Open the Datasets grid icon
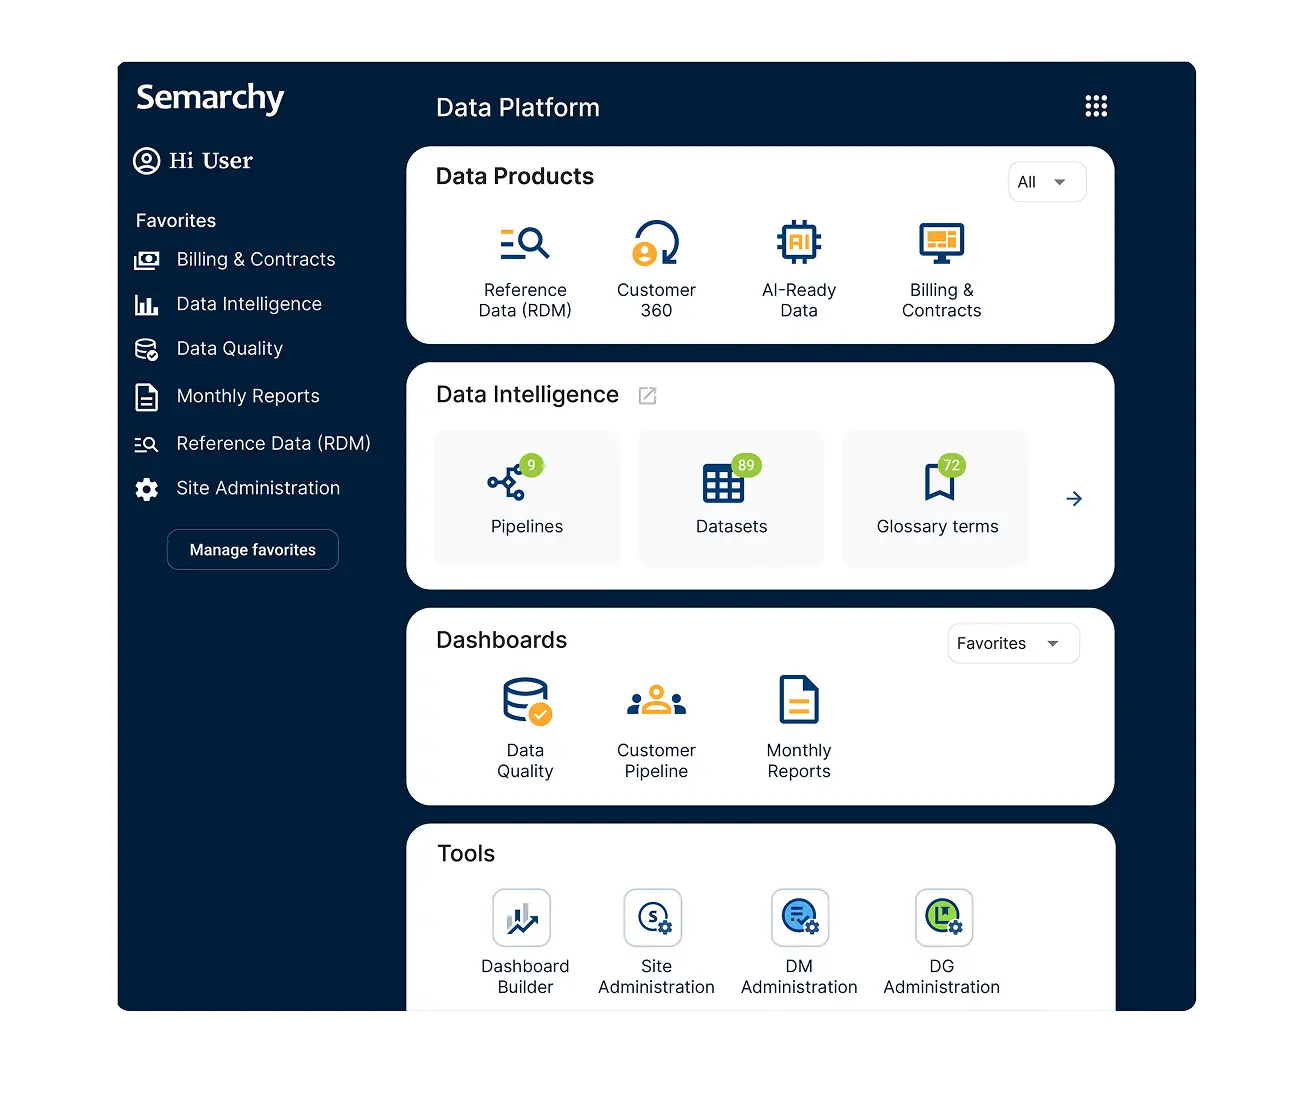This screenshot has width=1312, height=1096. 723,483
